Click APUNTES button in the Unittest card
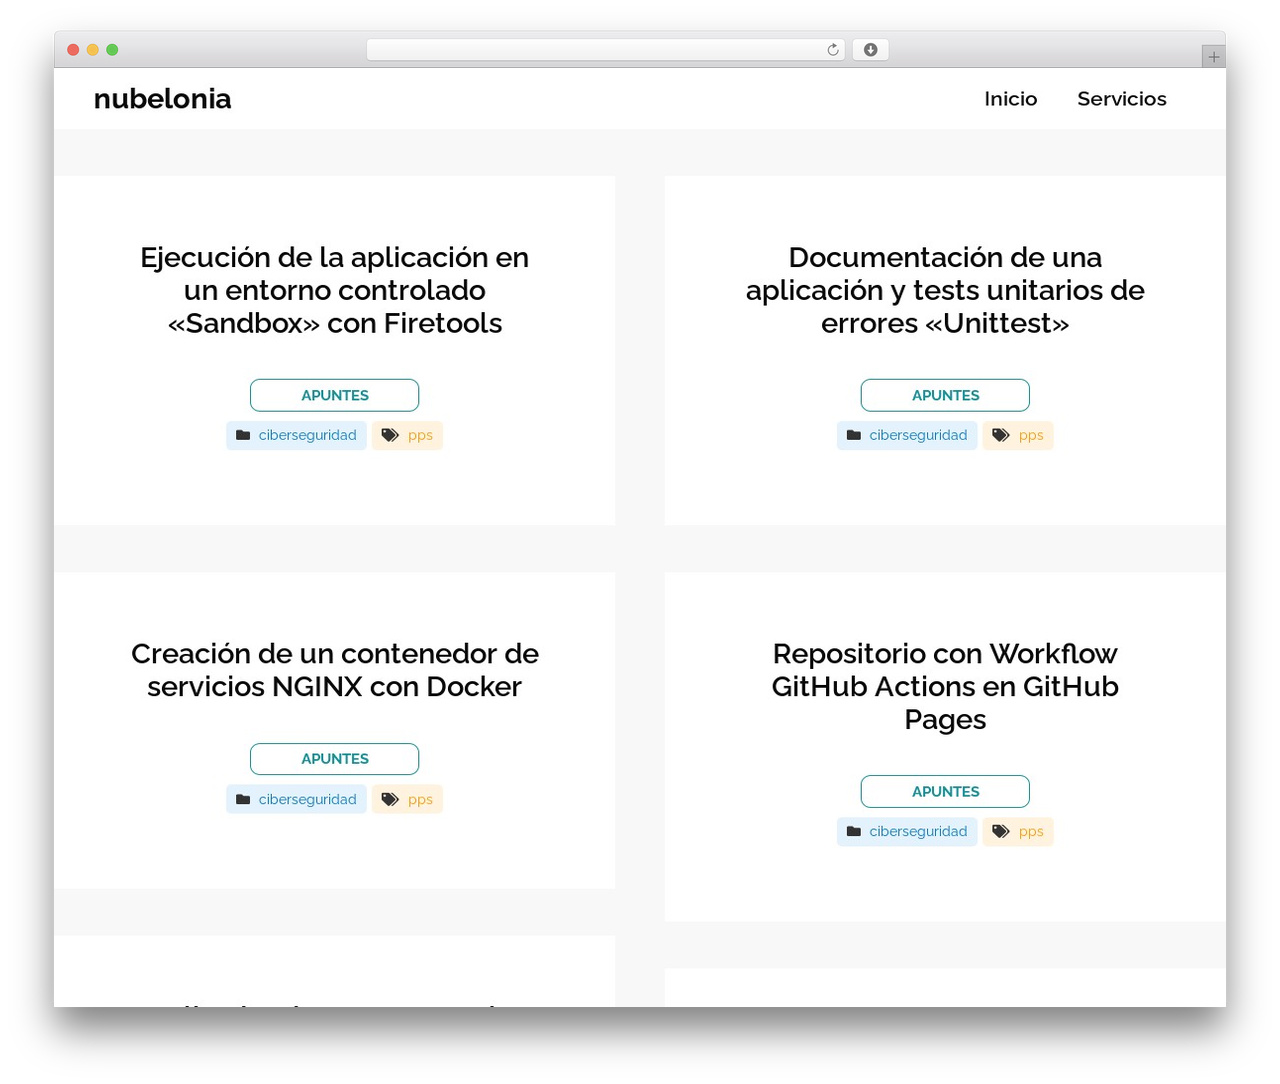Screen dimensions: 1280x1084 point(945,395)
